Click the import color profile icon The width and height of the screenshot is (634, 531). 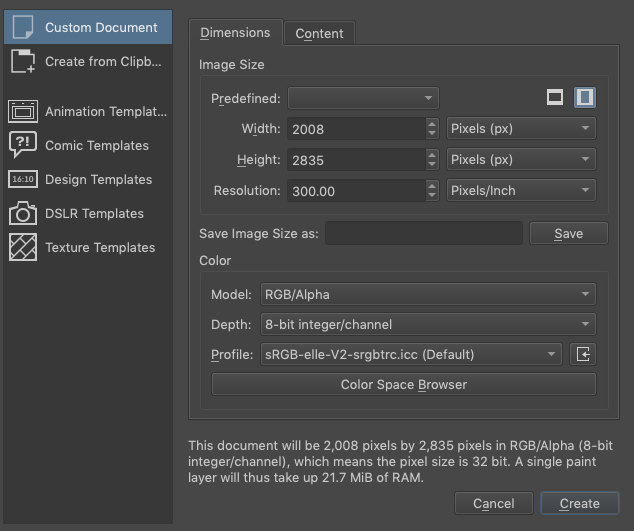pos(584,354)
